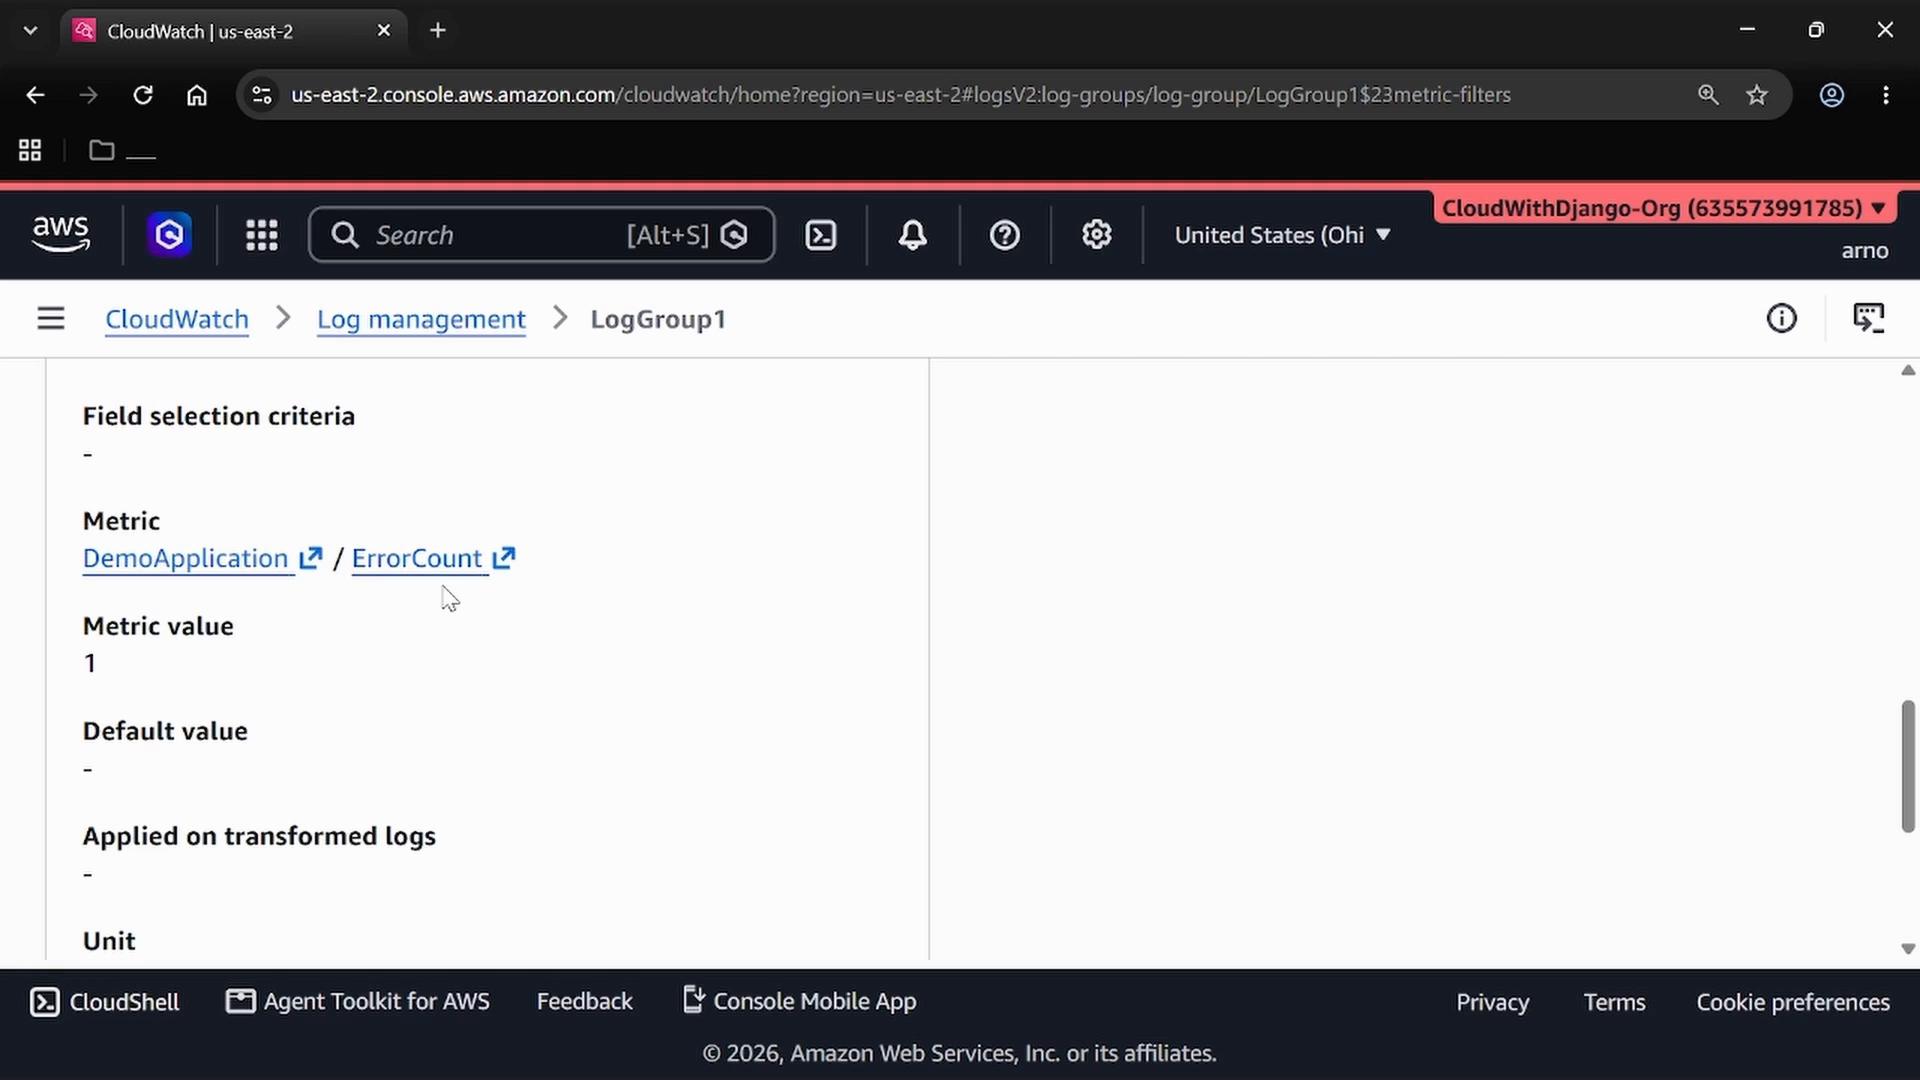The height and width of the screenshot is (1080, 1920).
Task: Open the apps grid in bookmarks bar
Action: click(x=30, y=150)
